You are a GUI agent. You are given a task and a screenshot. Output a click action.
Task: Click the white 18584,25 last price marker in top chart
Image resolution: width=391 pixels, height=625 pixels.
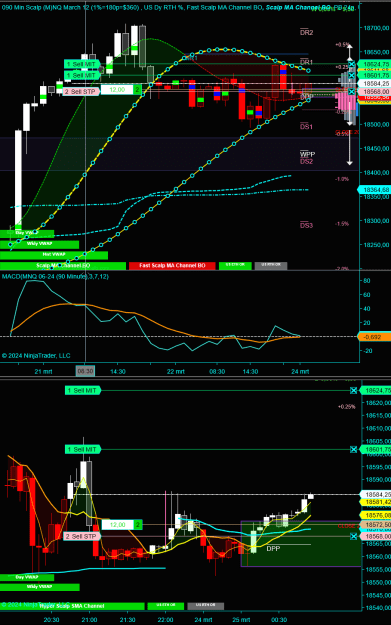(374, 84)
